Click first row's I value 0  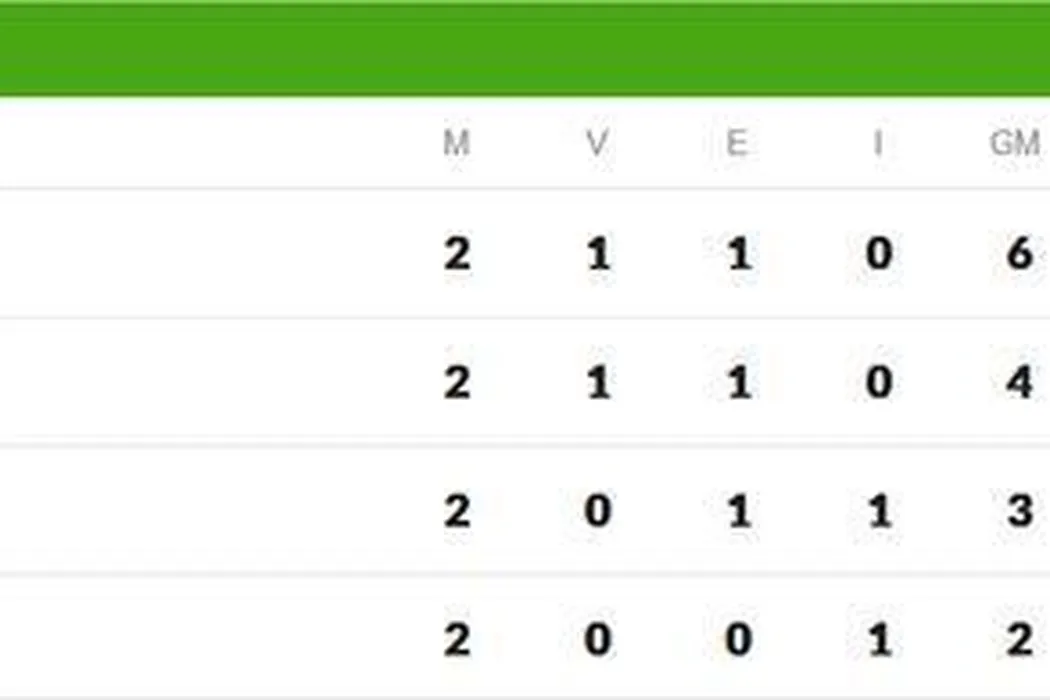[x=879, y=254]
